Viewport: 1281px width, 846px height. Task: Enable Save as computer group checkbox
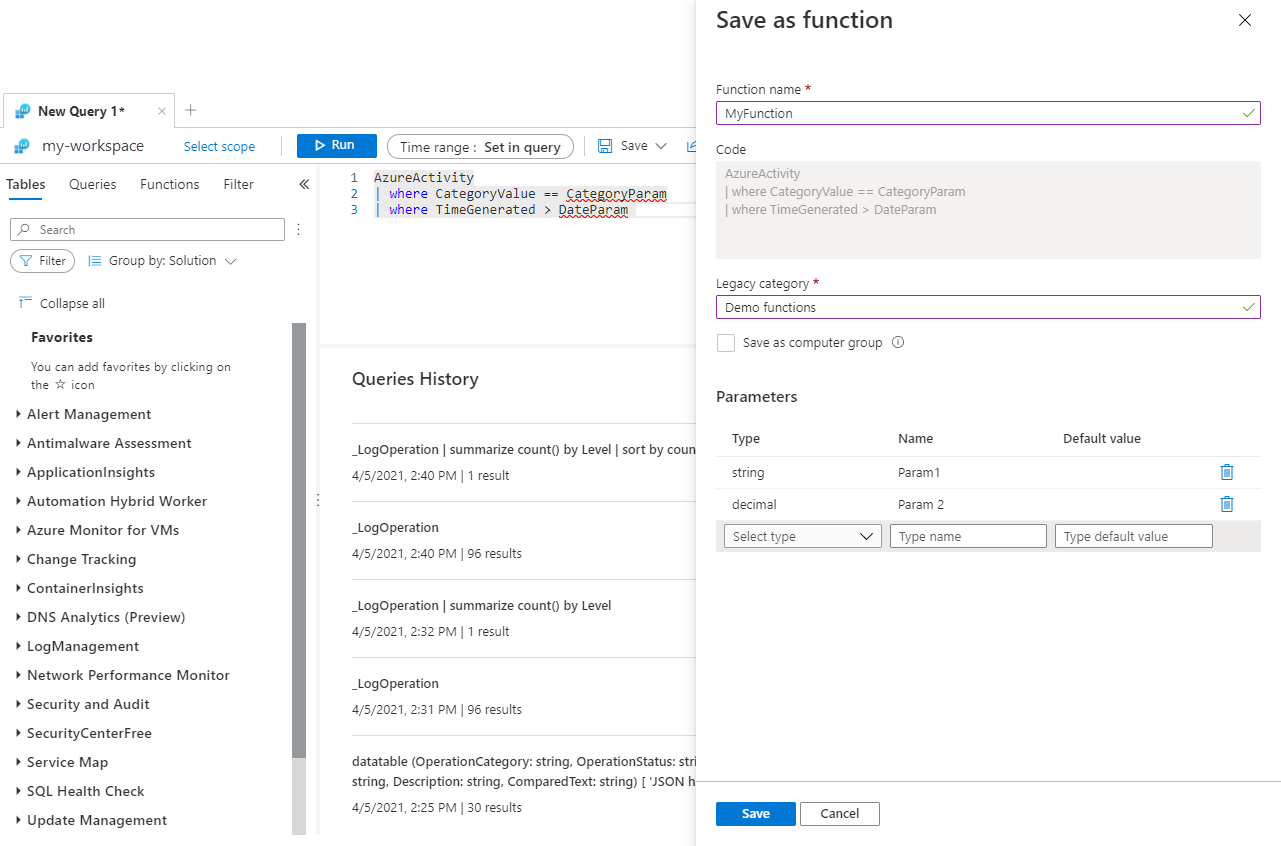(726, 343)
